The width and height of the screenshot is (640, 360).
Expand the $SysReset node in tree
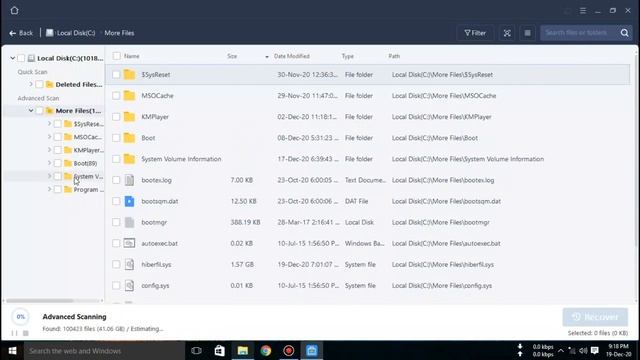pyautogui.click(x=49, y=124)
